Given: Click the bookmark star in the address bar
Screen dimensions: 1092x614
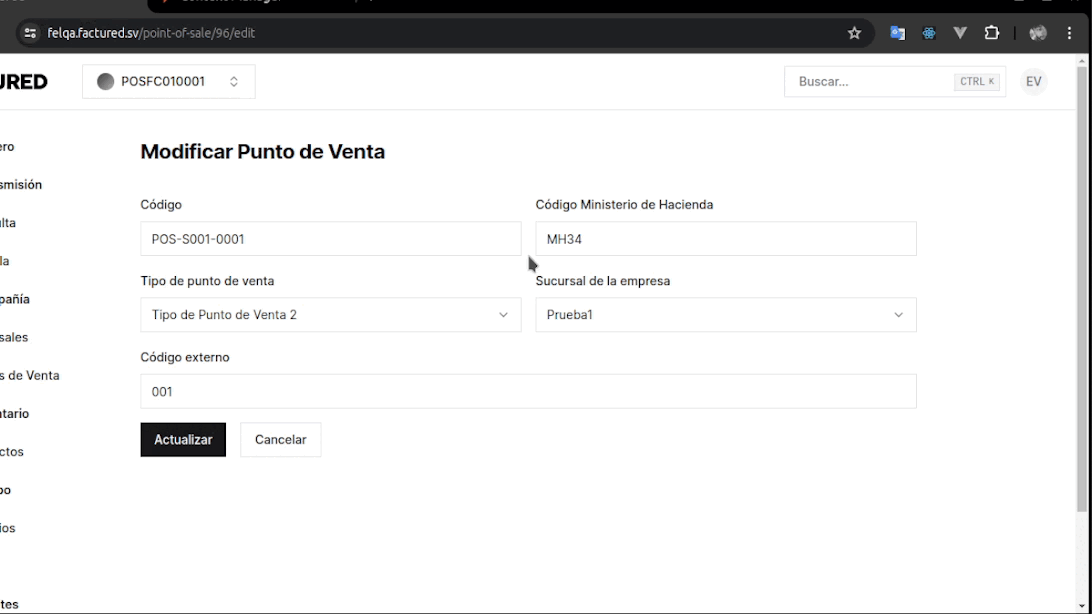Looking at the screenshot, I should pyautogui.click(x=854, y=32).
